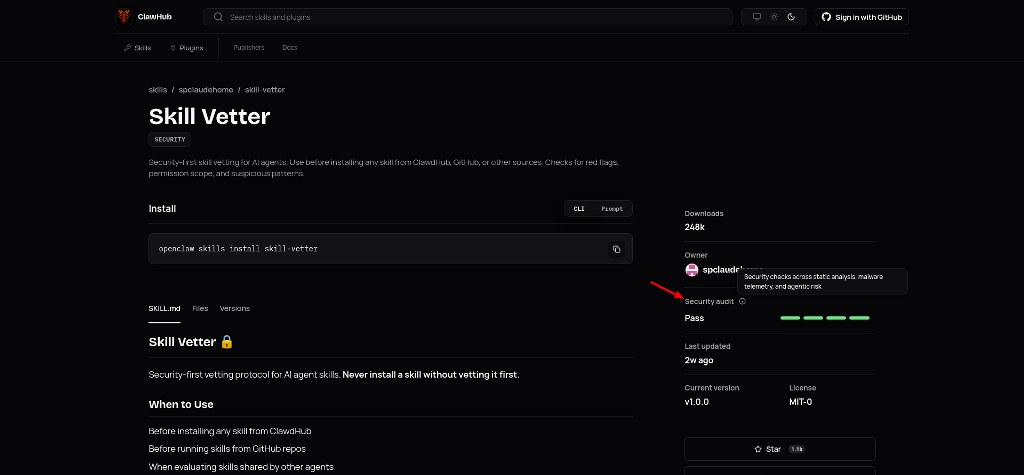Screen dimensions: 1024x475
Task: Click the Pass audit result text
Action: tap(694, 318)
